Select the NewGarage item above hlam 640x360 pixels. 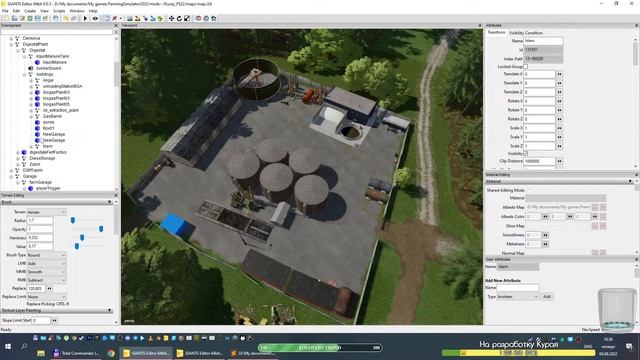pyautogui.click(x=54, y=140)
